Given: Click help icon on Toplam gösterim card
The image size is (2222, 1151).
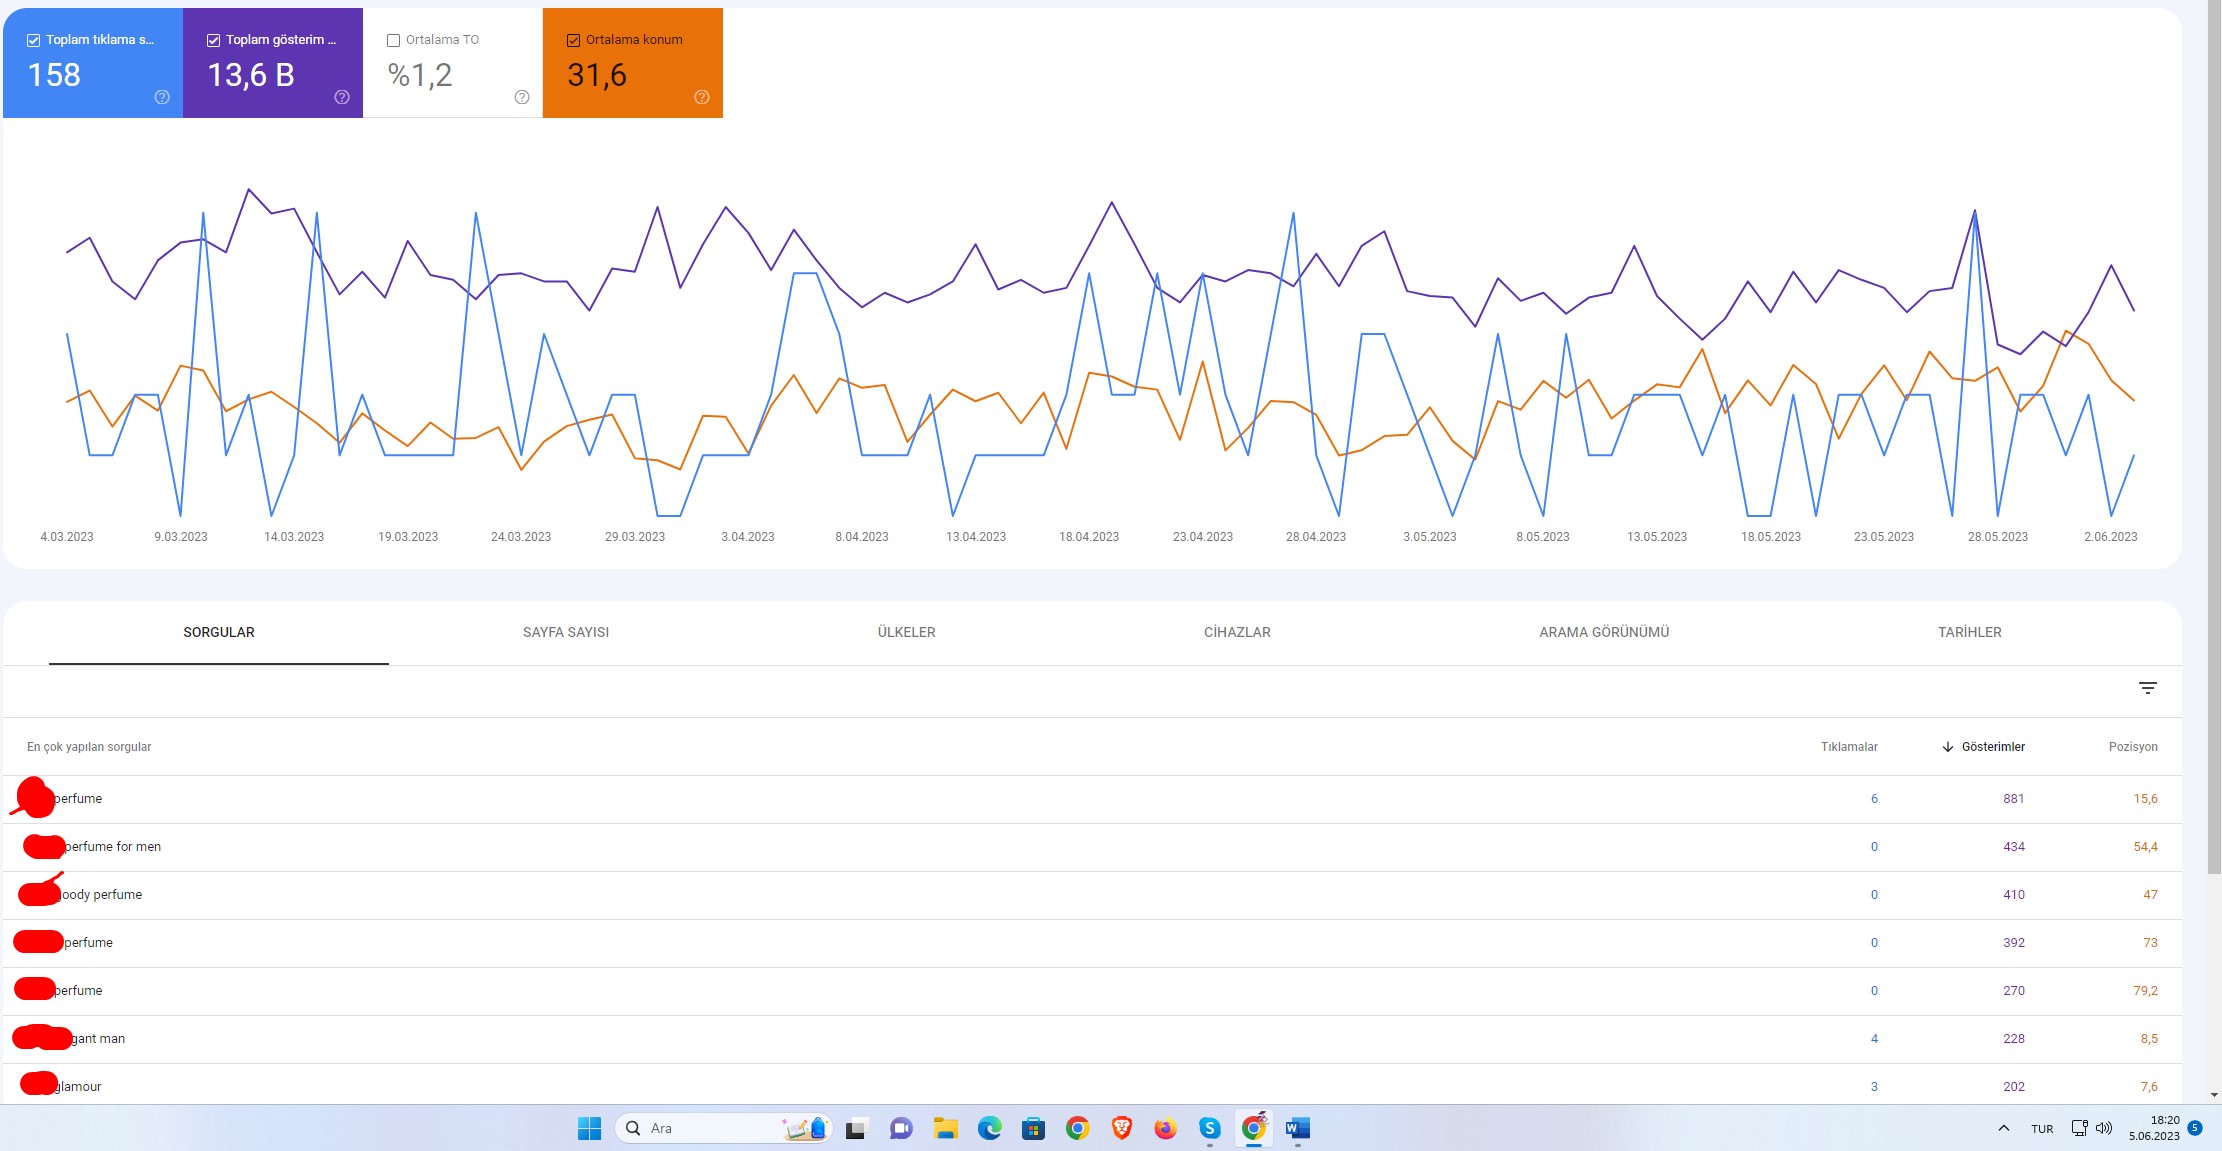Looking at the screenshot, I should (x=342, y=97).
